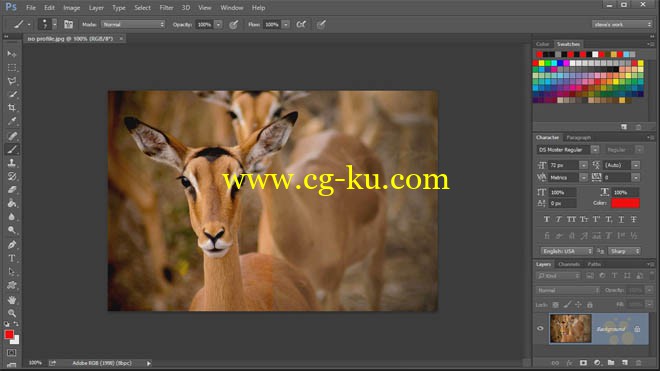Open the File menu

[x=31, y=8]
